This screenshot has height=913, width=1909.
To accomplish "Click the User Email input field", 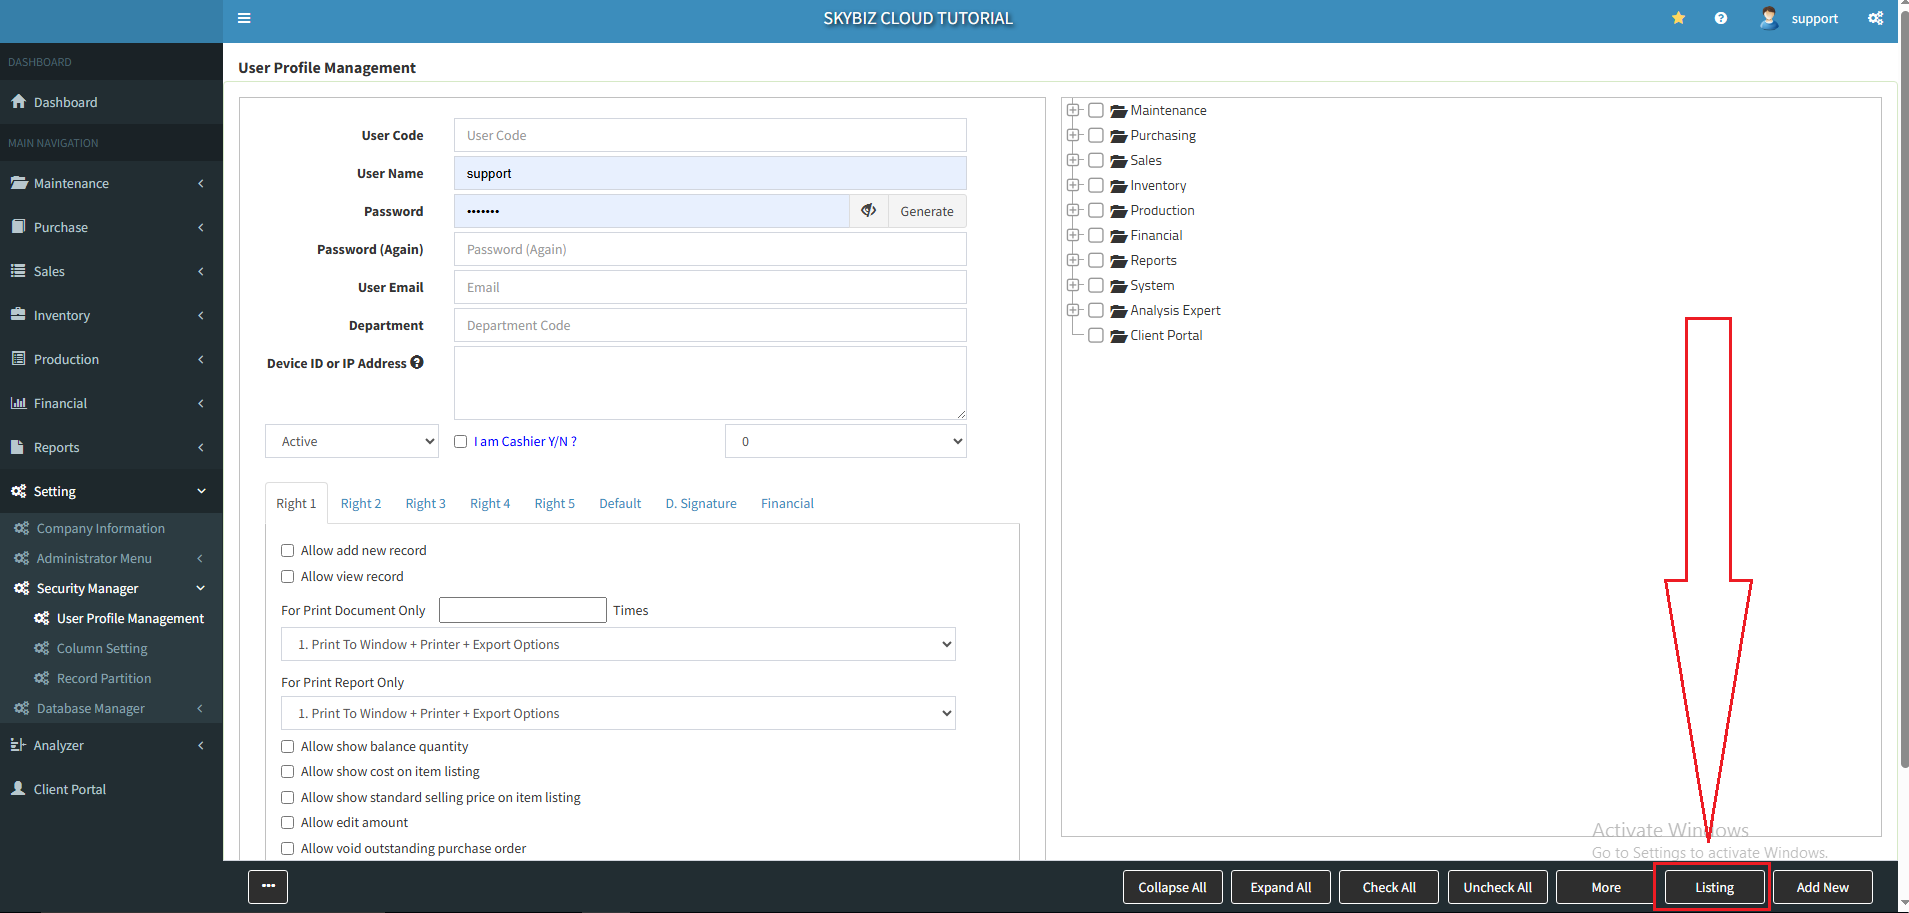I will point(710,287).
